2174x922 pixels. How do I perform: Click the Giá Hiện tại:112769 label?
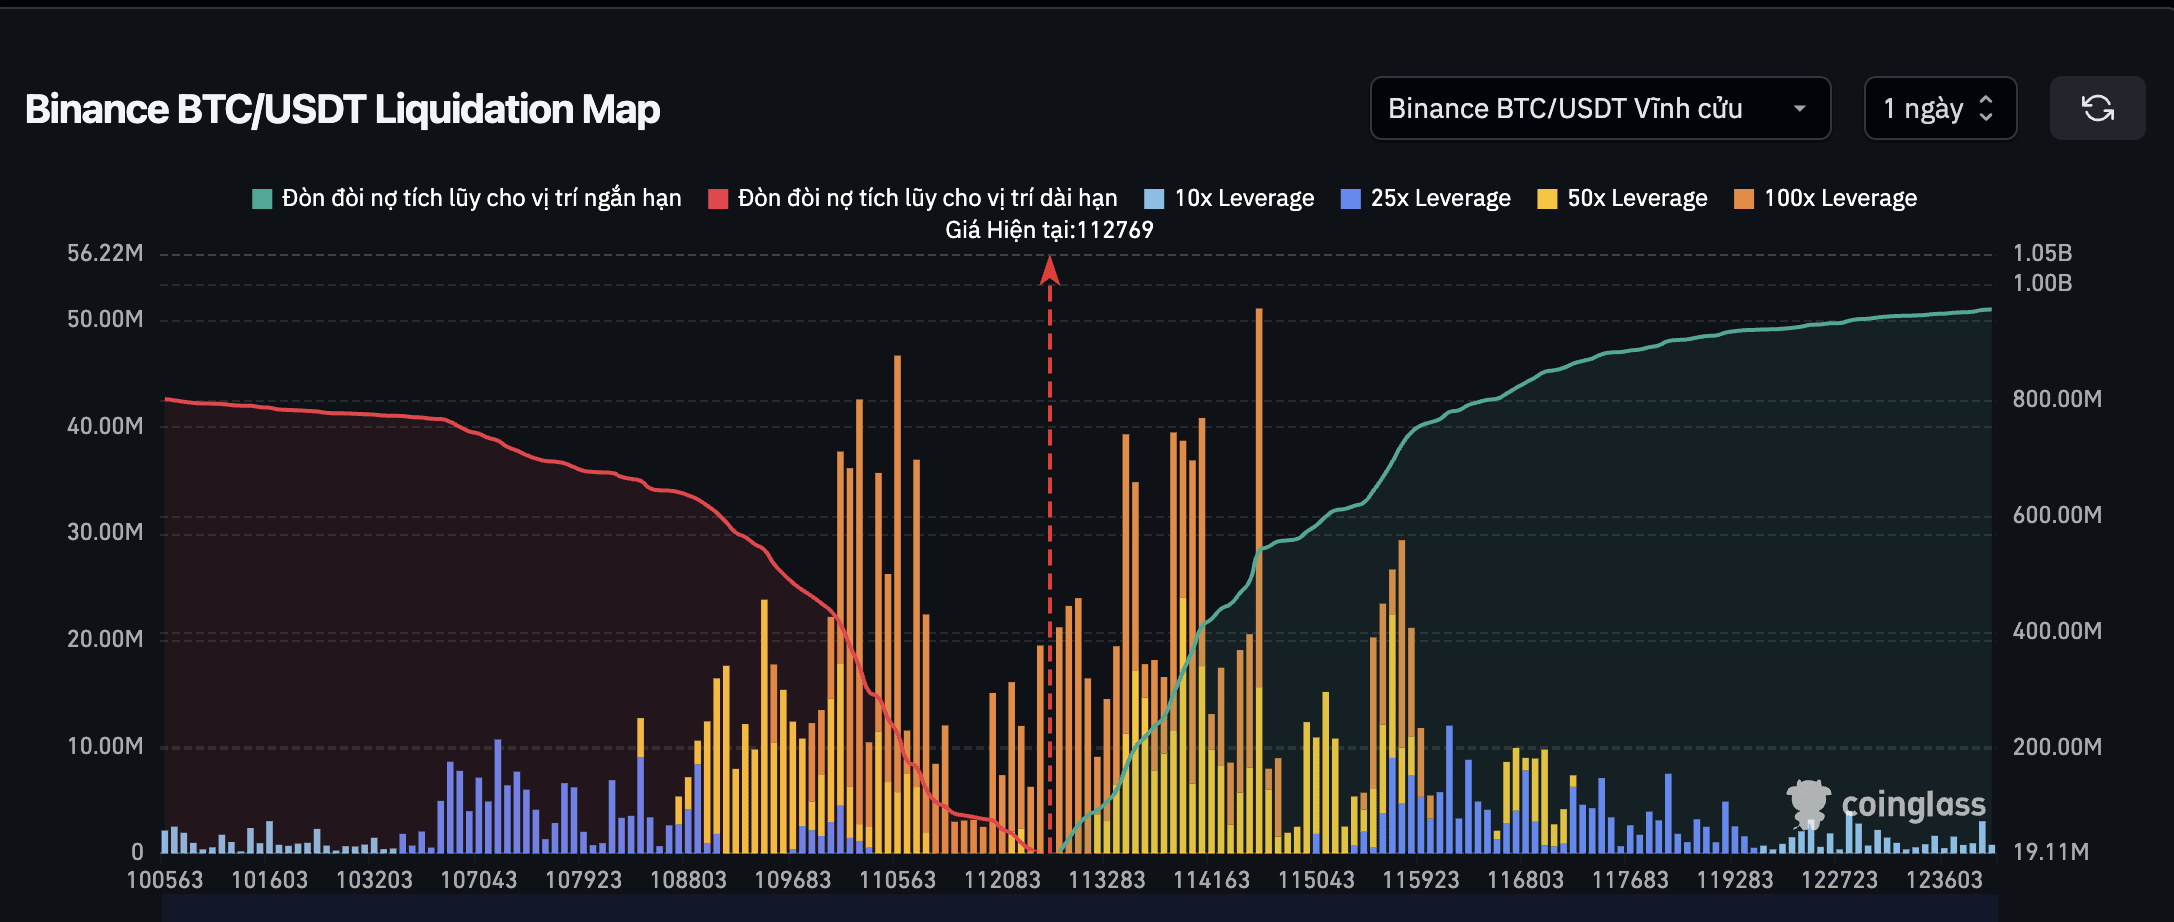(x=1049, y=230)
